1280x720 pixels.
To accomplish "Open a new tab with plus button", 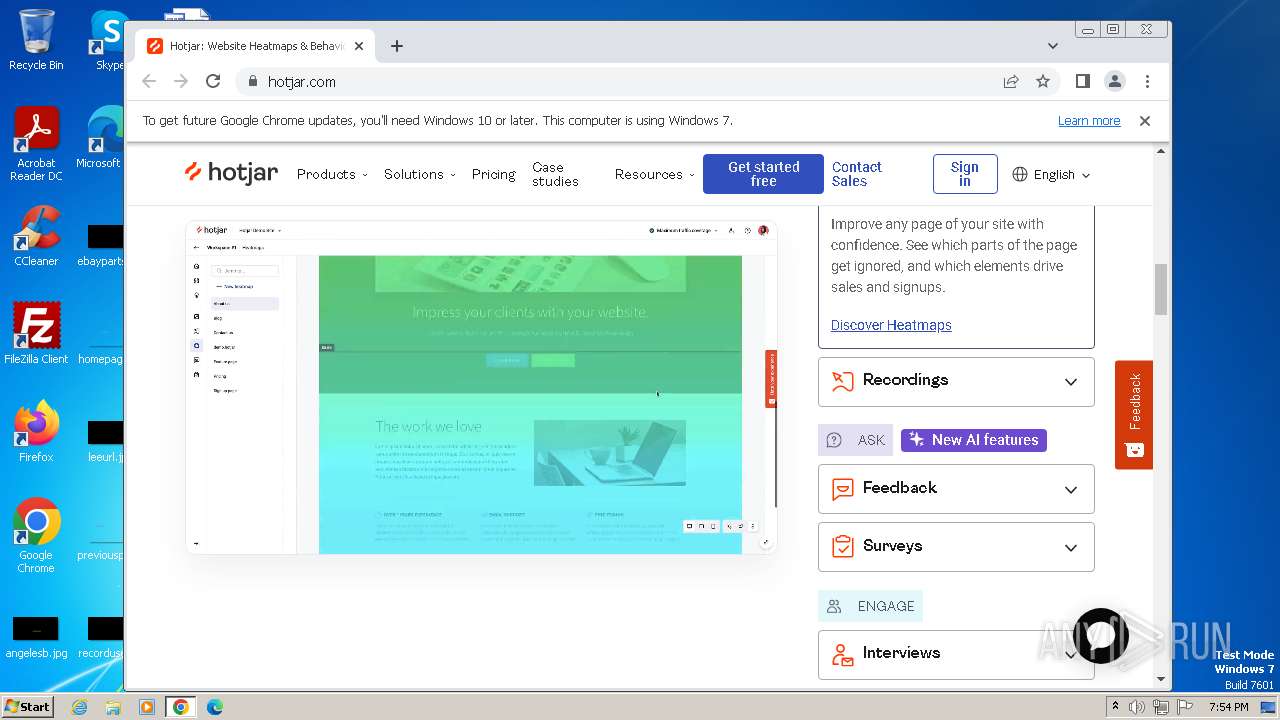I will (397, 46).
